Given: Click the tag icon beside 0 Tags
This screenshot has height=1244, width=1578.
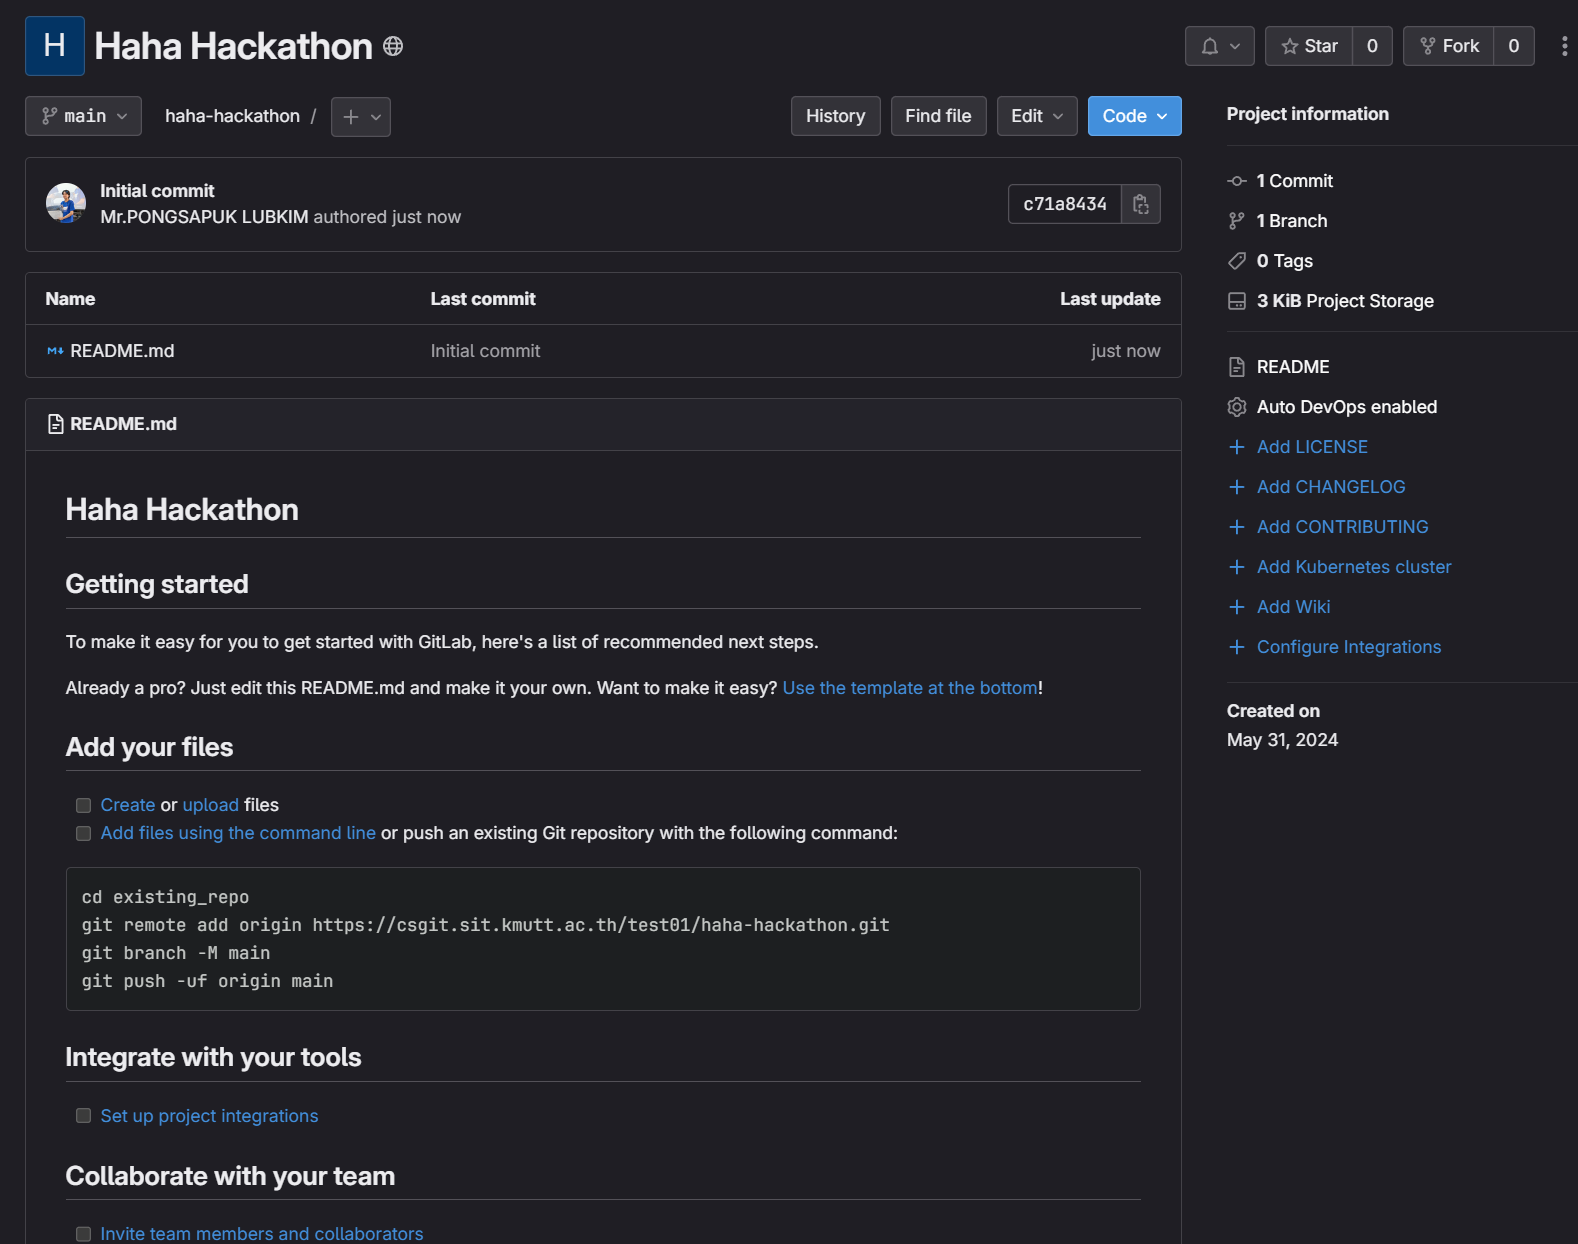Looking at the screenshot, I should [1237, 261].
